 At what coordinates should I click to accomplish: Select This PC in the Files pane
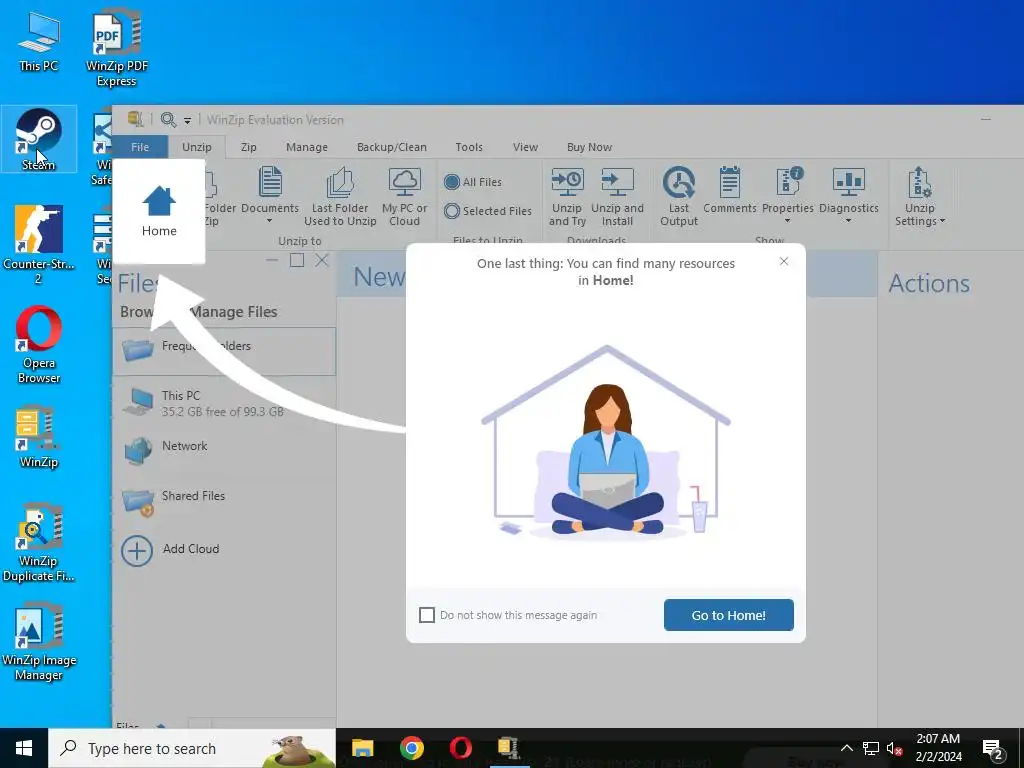coord(224,403)
